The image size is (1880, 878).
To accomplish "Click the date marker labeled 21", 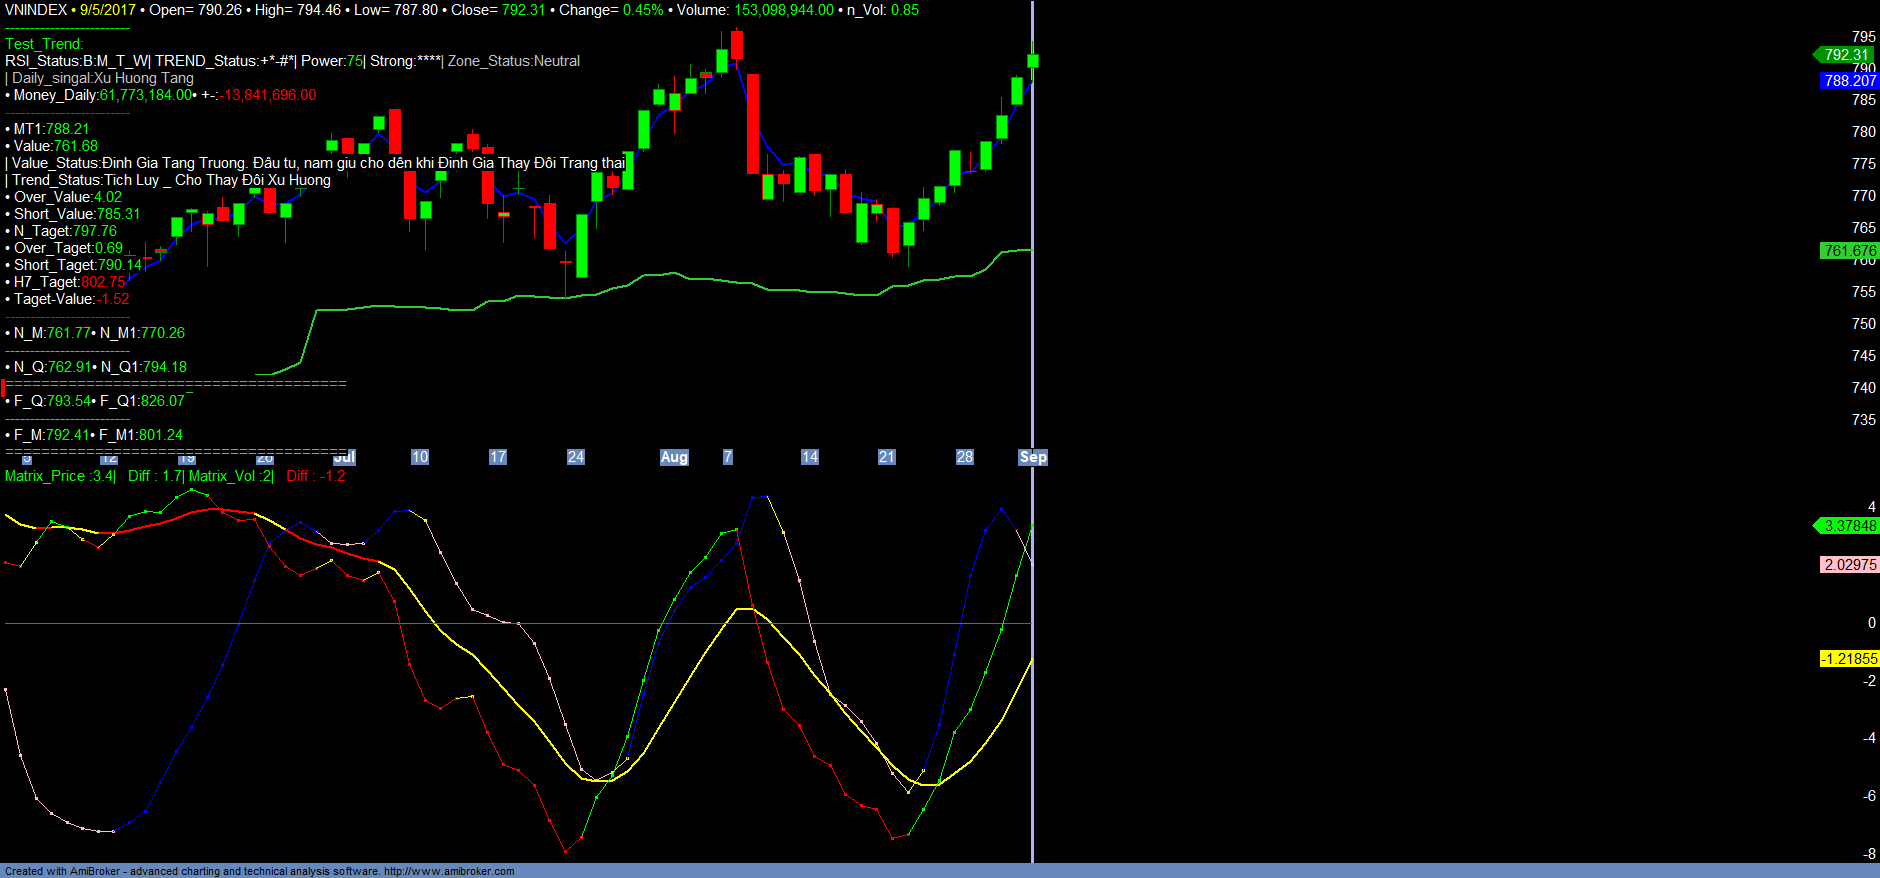I will point(887,457).
